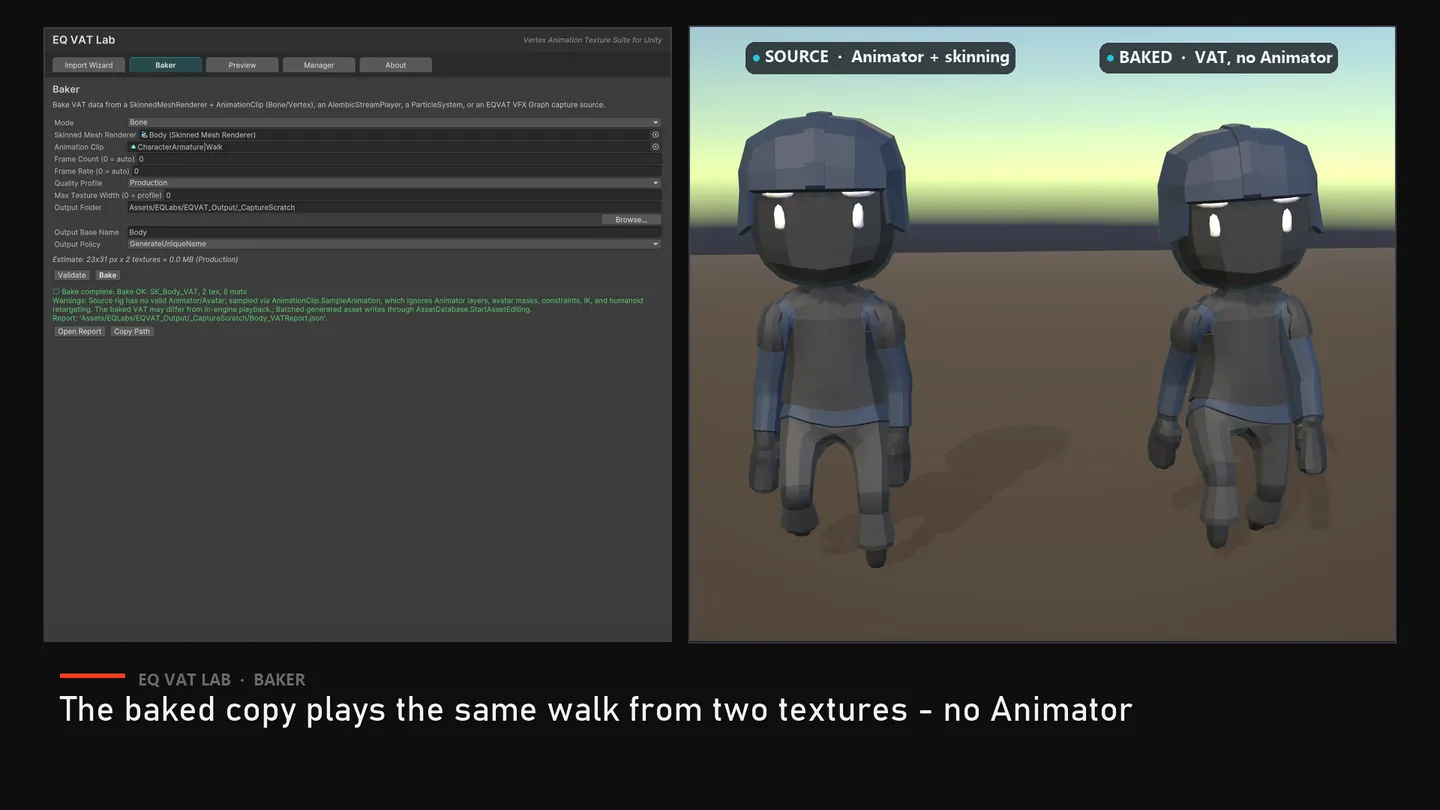This screenshot has height=810, width=1440.
Task: Start baking with the Bake button
Action: tap(107, 275)
